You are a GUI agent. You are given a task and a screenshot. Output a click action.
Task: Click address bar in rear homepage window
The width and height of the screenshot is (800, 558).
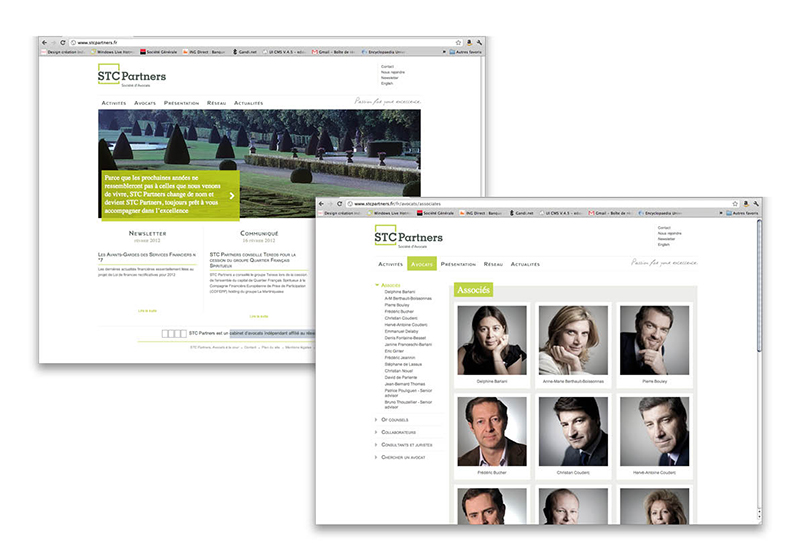pyautogui.click(x=266, y=43)
